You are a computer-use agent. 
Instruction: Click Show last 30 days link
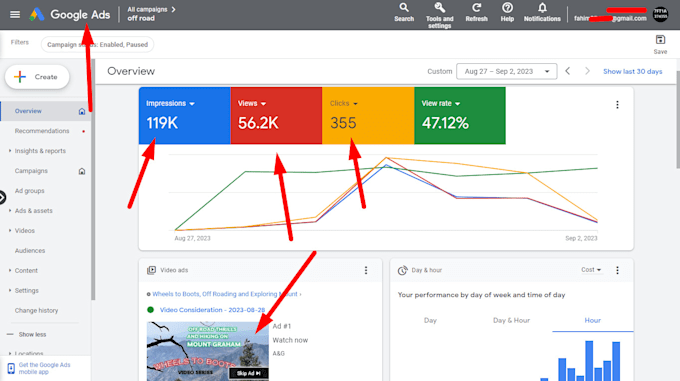pyautogui.click(x=632, y=72)
